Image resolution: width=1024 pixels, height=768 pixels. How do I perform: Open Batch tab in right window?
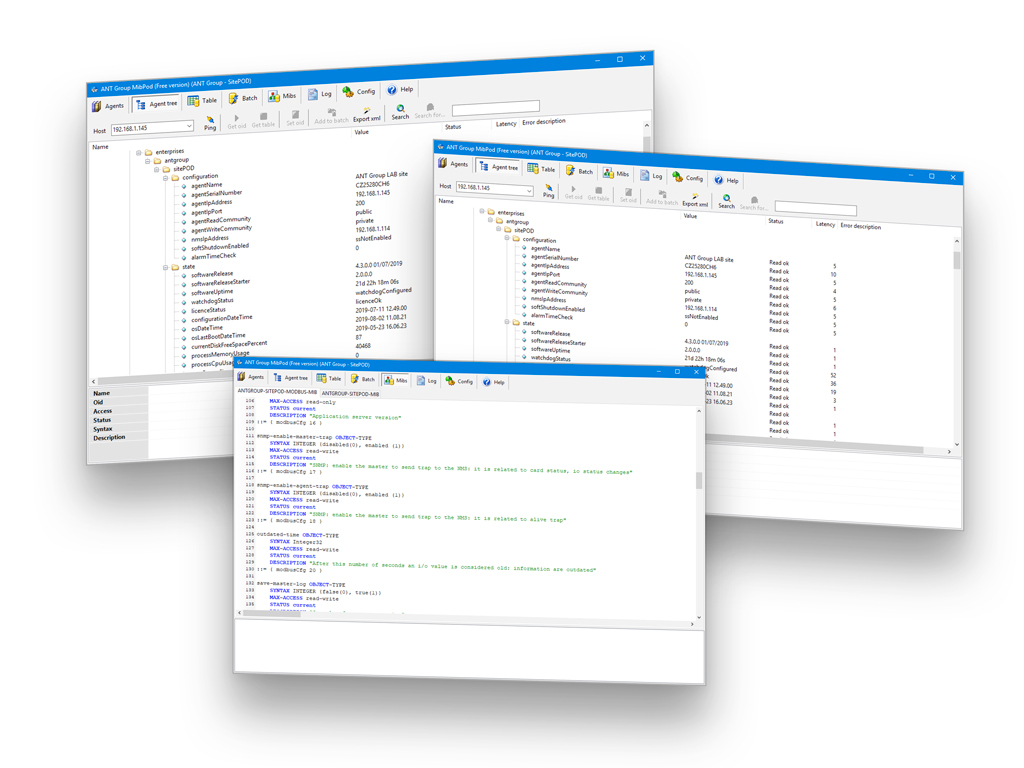pyautogui.click(x=579, y=171)
